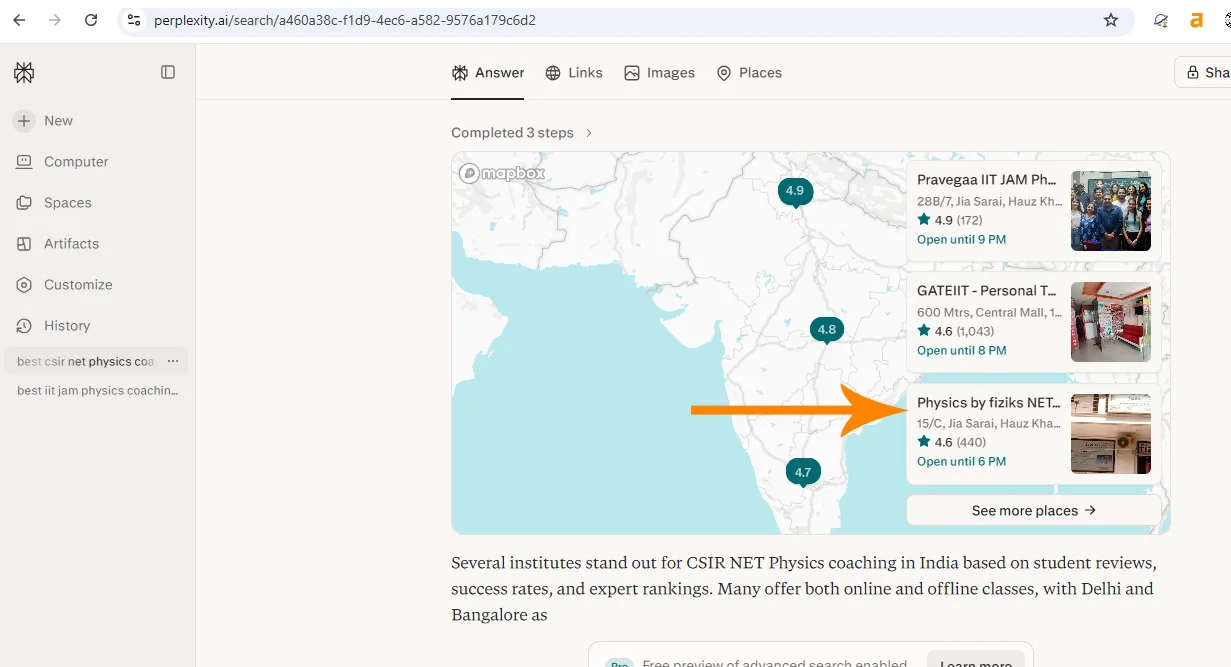Open options menu for csir net thread
Image resolution: width=1231 pixels, height=667 pixels.
pyautogui.click(x=173, y=361)
